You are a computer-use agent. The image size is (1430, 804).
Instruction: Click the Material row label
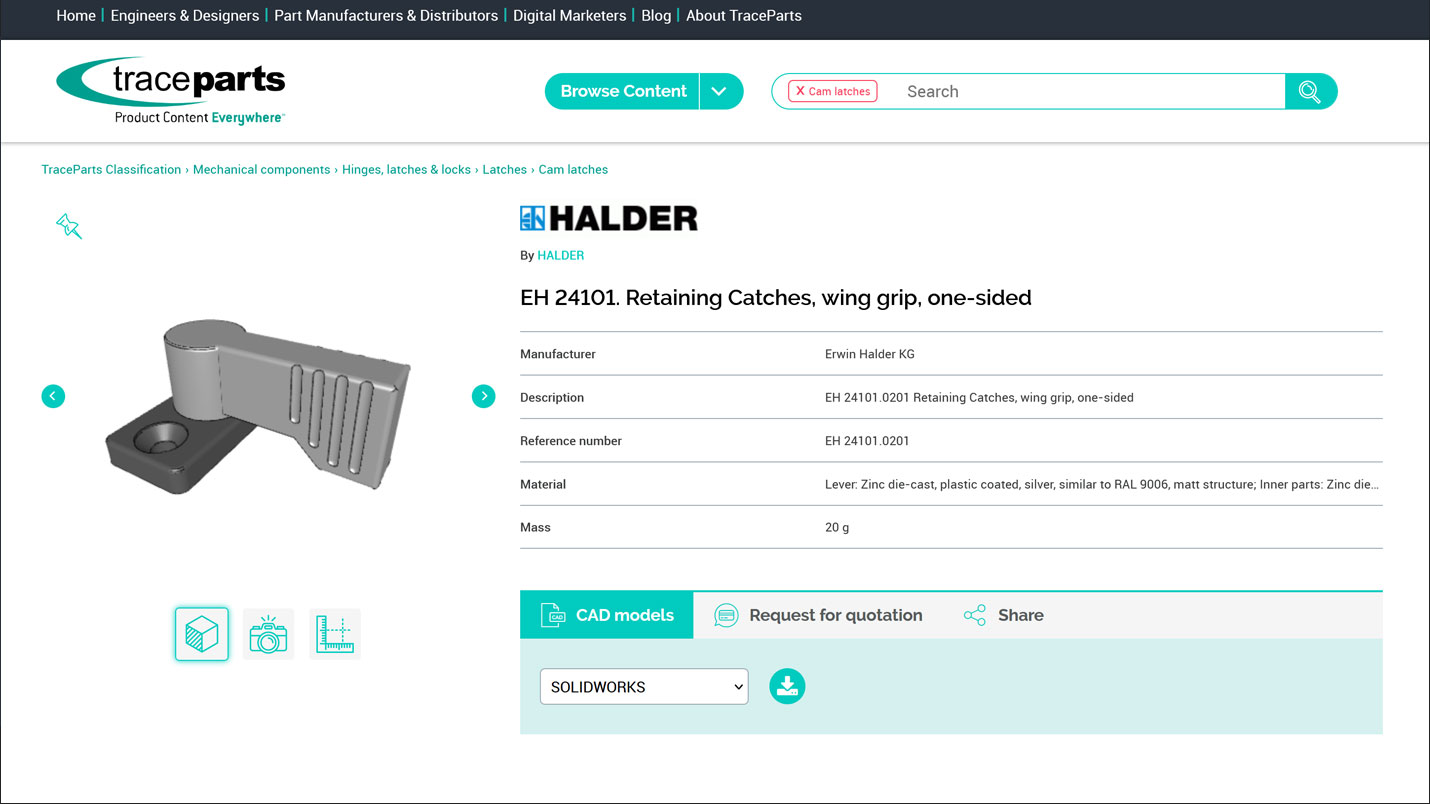click(x=543, y=484)
